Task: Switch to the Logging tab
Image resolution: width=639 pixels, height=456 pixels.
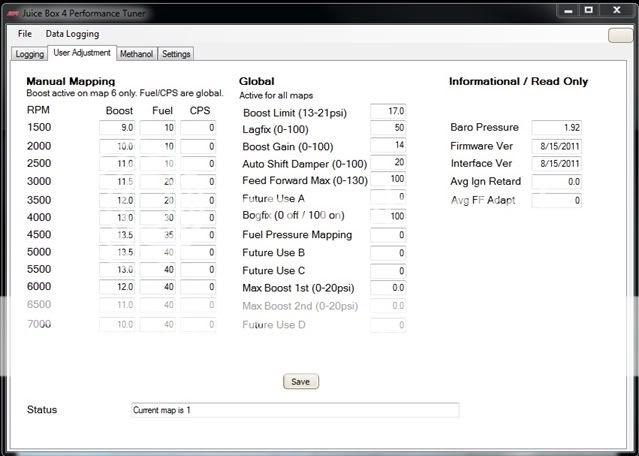Action: (x=29, y=54)
